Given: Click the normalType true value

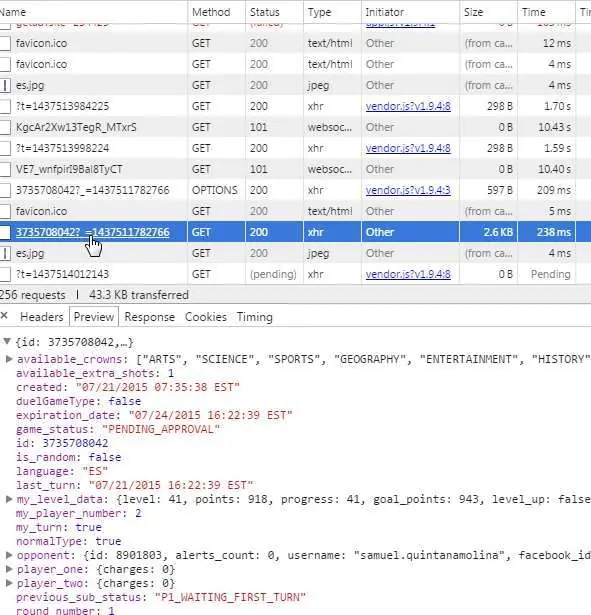Looking at the screenshot, I should [x=108, y=541].
